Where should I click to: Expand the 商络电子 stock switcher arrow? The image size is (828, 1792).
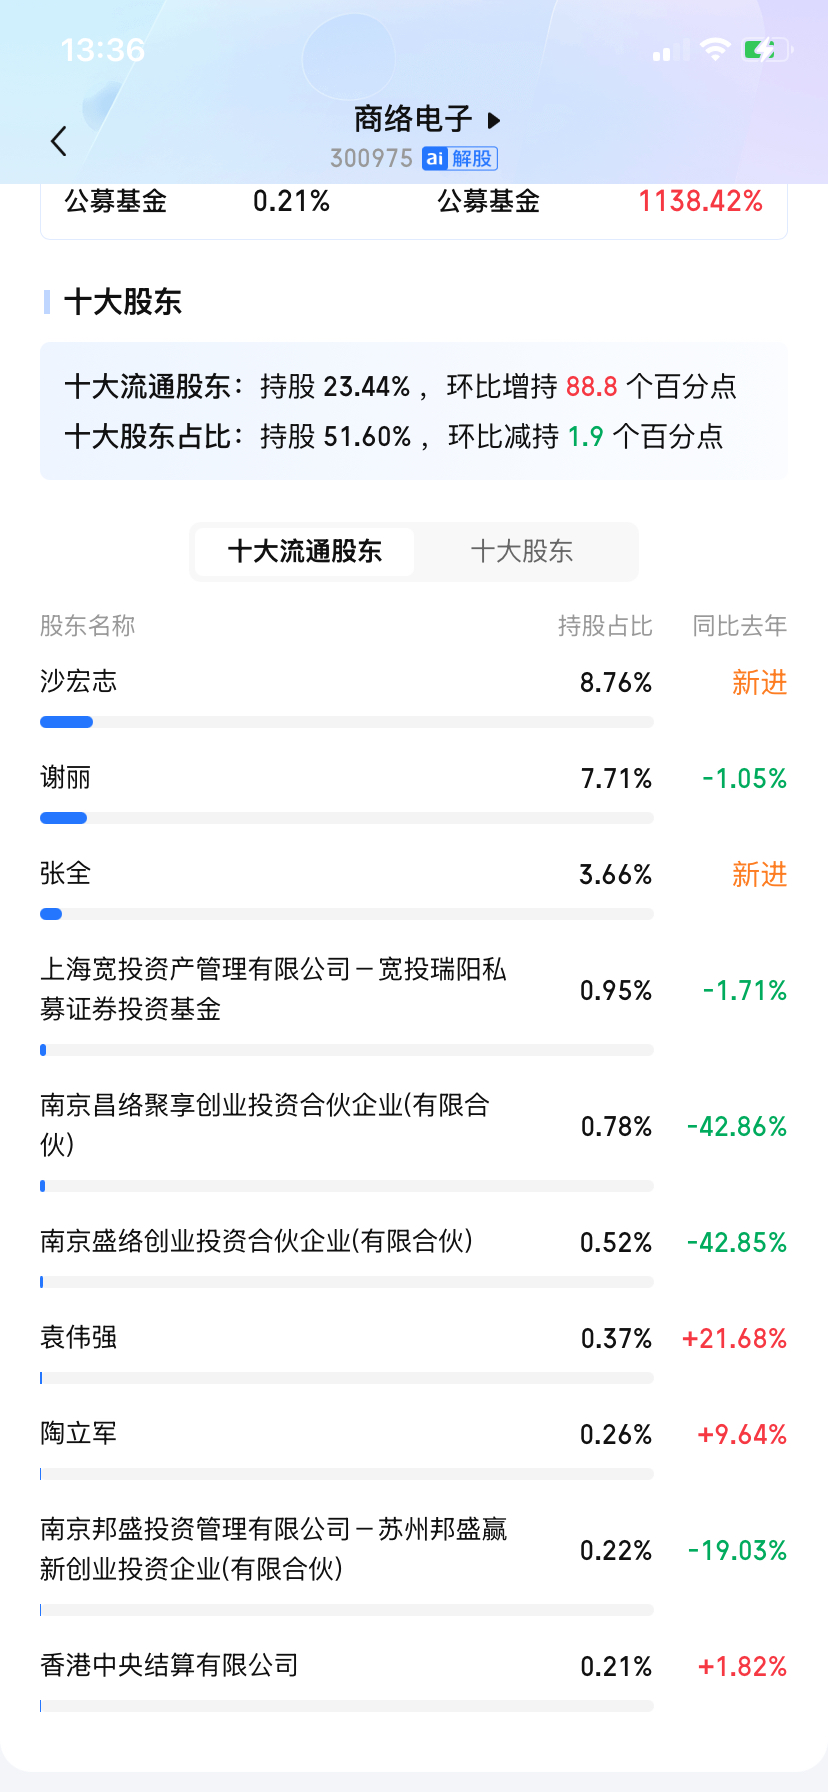[x=494, y=121]
